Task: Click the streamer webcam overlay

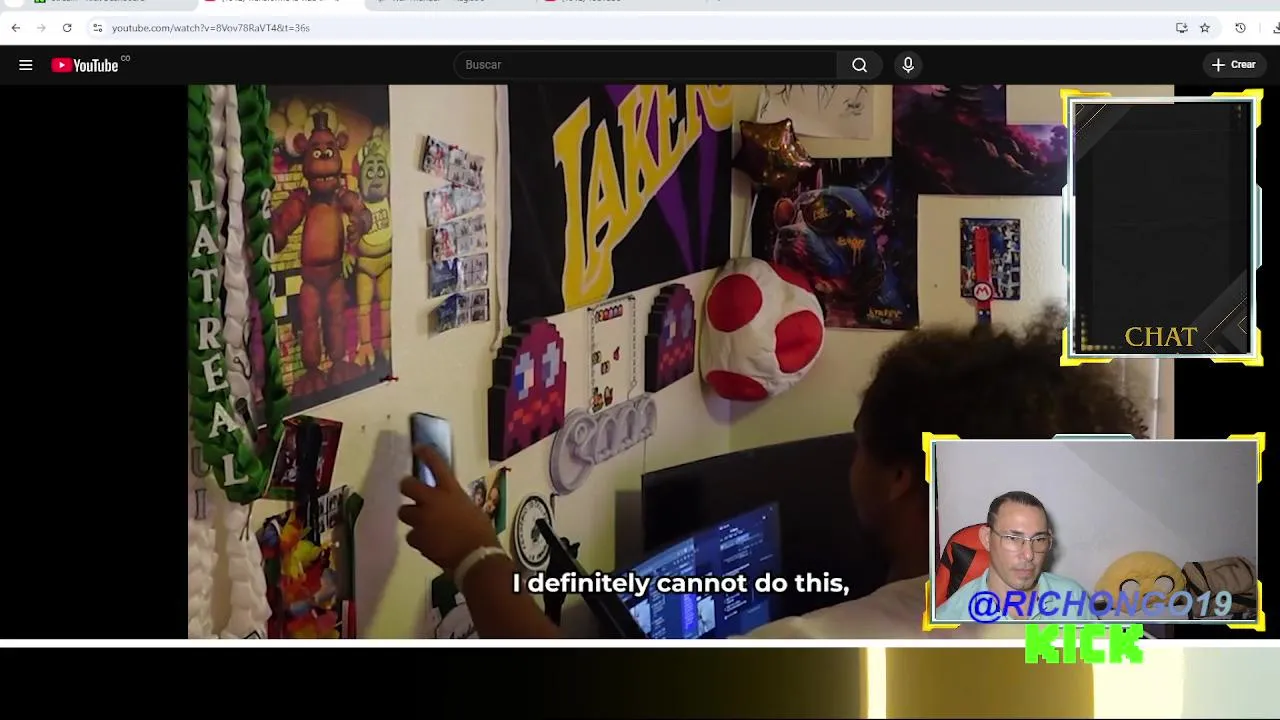Action: [x=1095, y=531]
